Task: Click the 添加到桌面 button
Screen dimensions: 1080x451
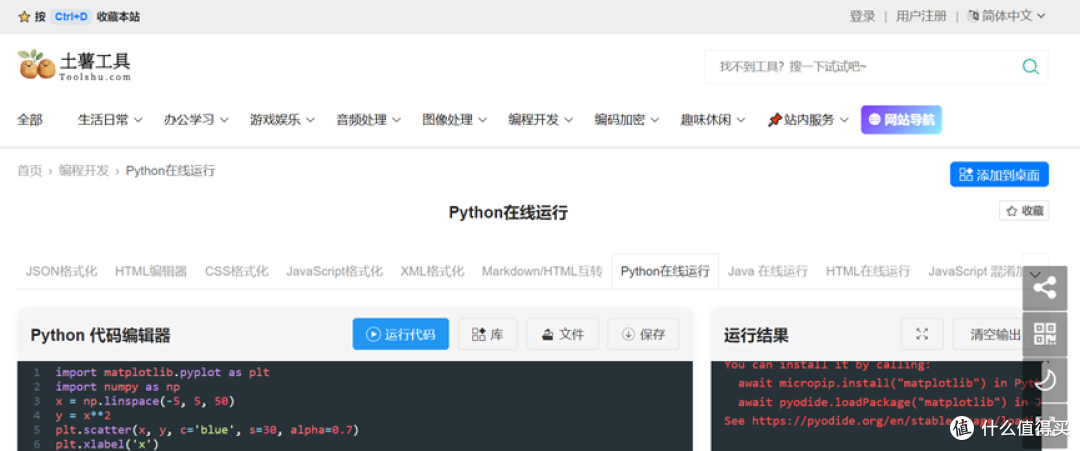Action: [999, 175]
